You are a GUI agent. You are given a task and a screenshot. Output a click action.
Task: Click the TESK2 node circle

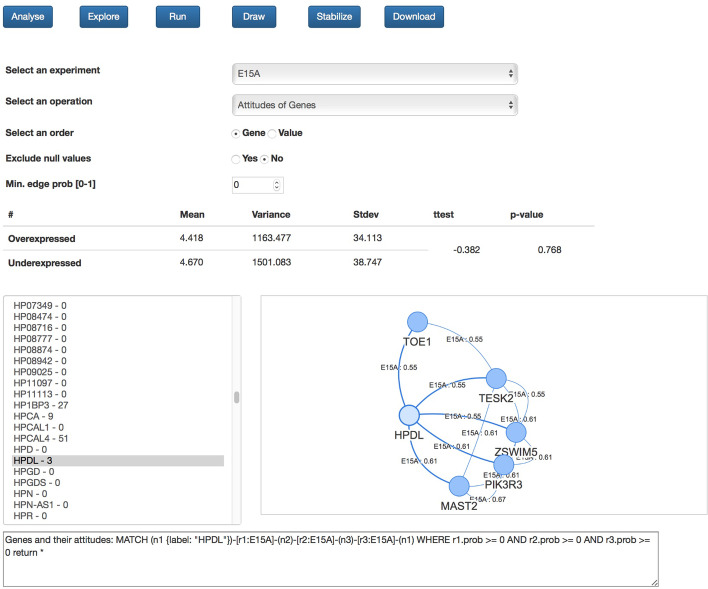pyautogui.click(x=497, y=378)
